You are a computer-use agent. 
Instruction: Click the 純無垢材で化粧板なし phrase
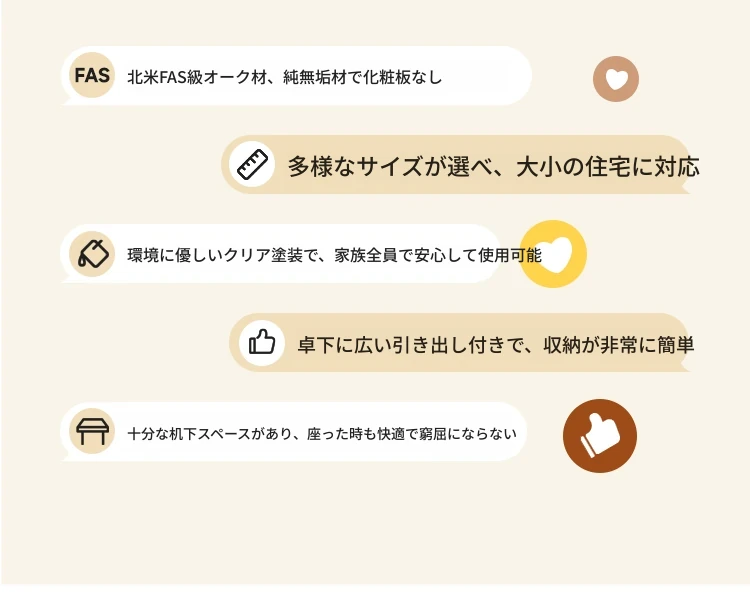point(363,77)
